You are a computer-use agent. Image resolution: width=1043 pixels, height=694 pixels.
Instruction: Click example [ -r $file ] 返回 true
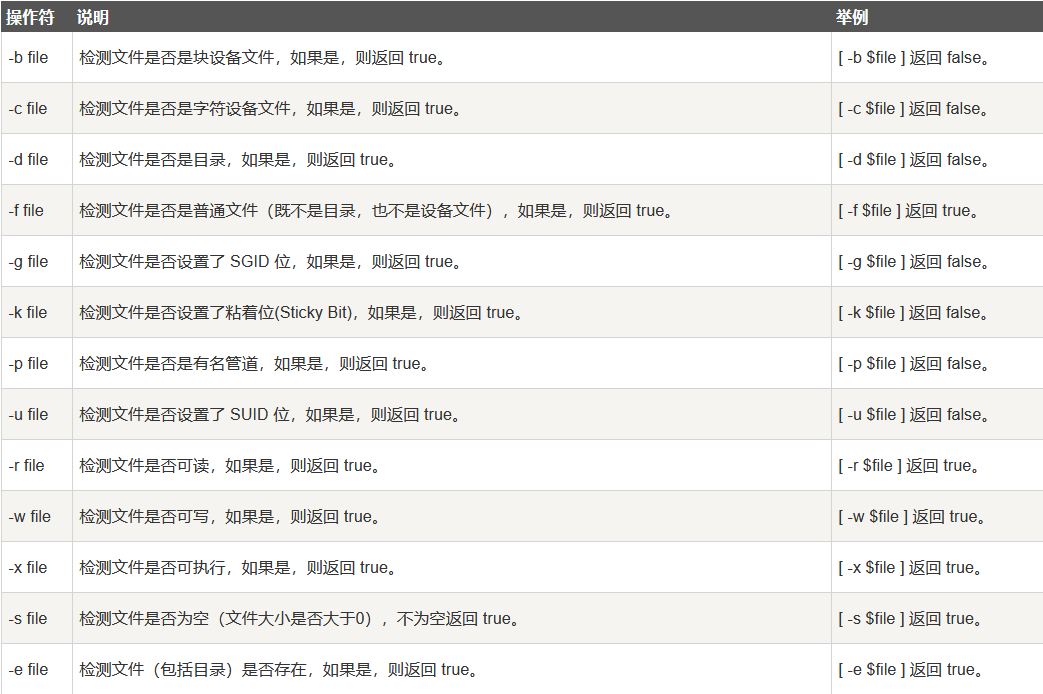coord(909,466)
